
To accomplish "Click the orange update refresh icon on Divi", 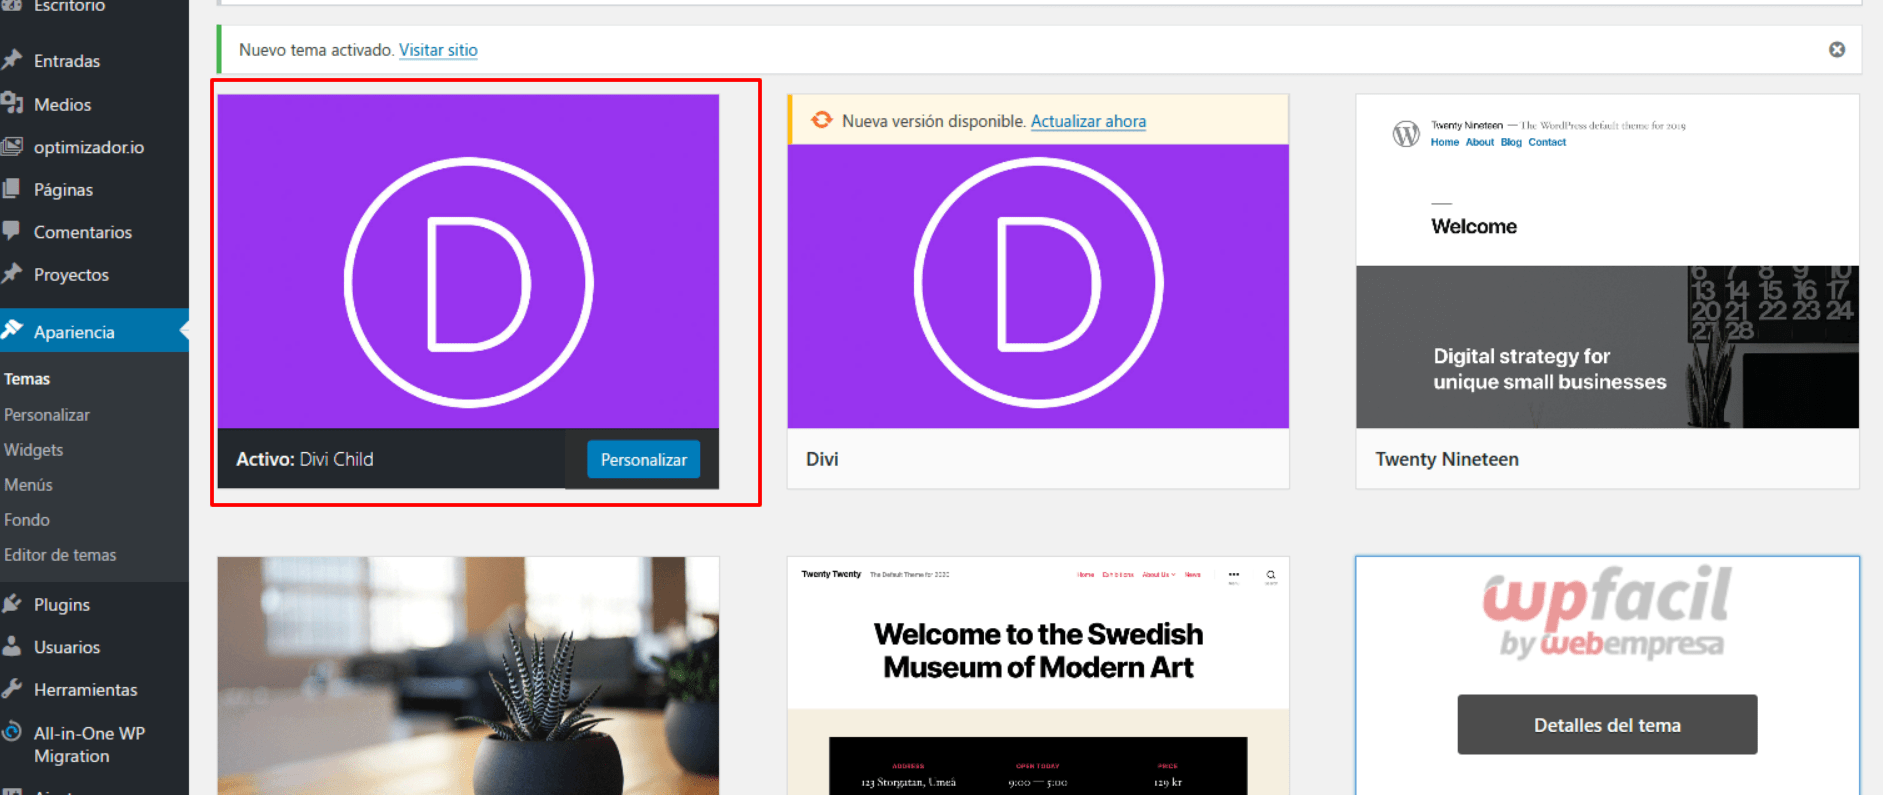I will [821, 120].
